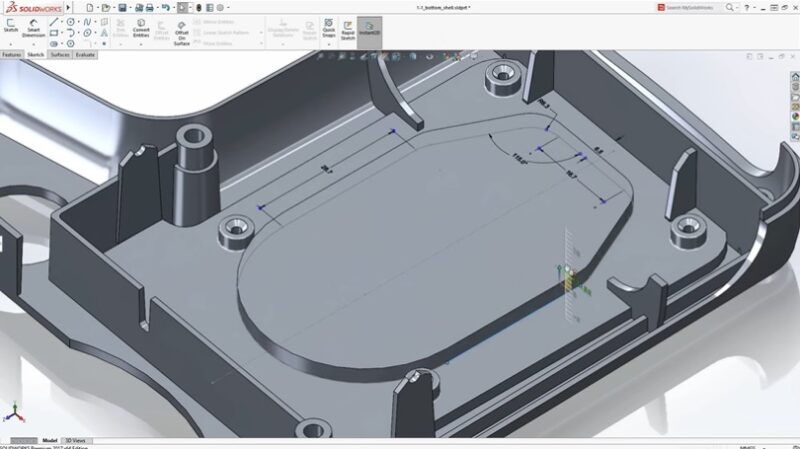This screenshot has width=800, height=449.
Task: Open the File Properties icon
Action: point(210,8)
